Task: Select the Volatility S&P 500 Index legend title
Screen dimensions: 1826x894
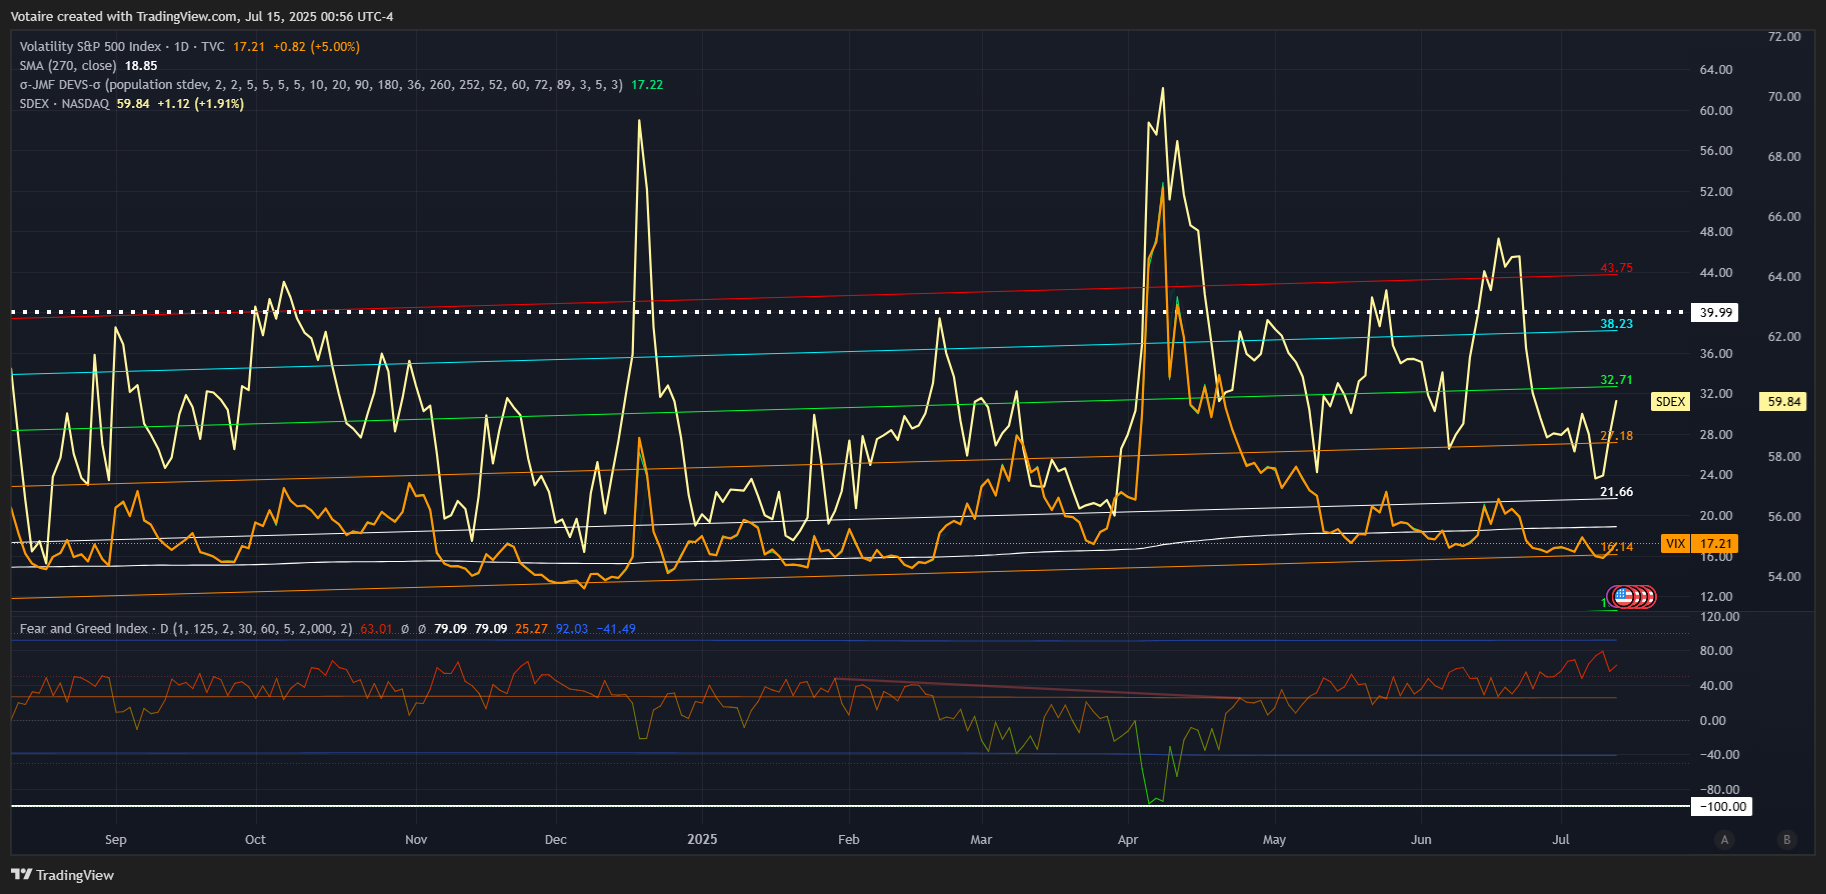Action: point(90,47)
